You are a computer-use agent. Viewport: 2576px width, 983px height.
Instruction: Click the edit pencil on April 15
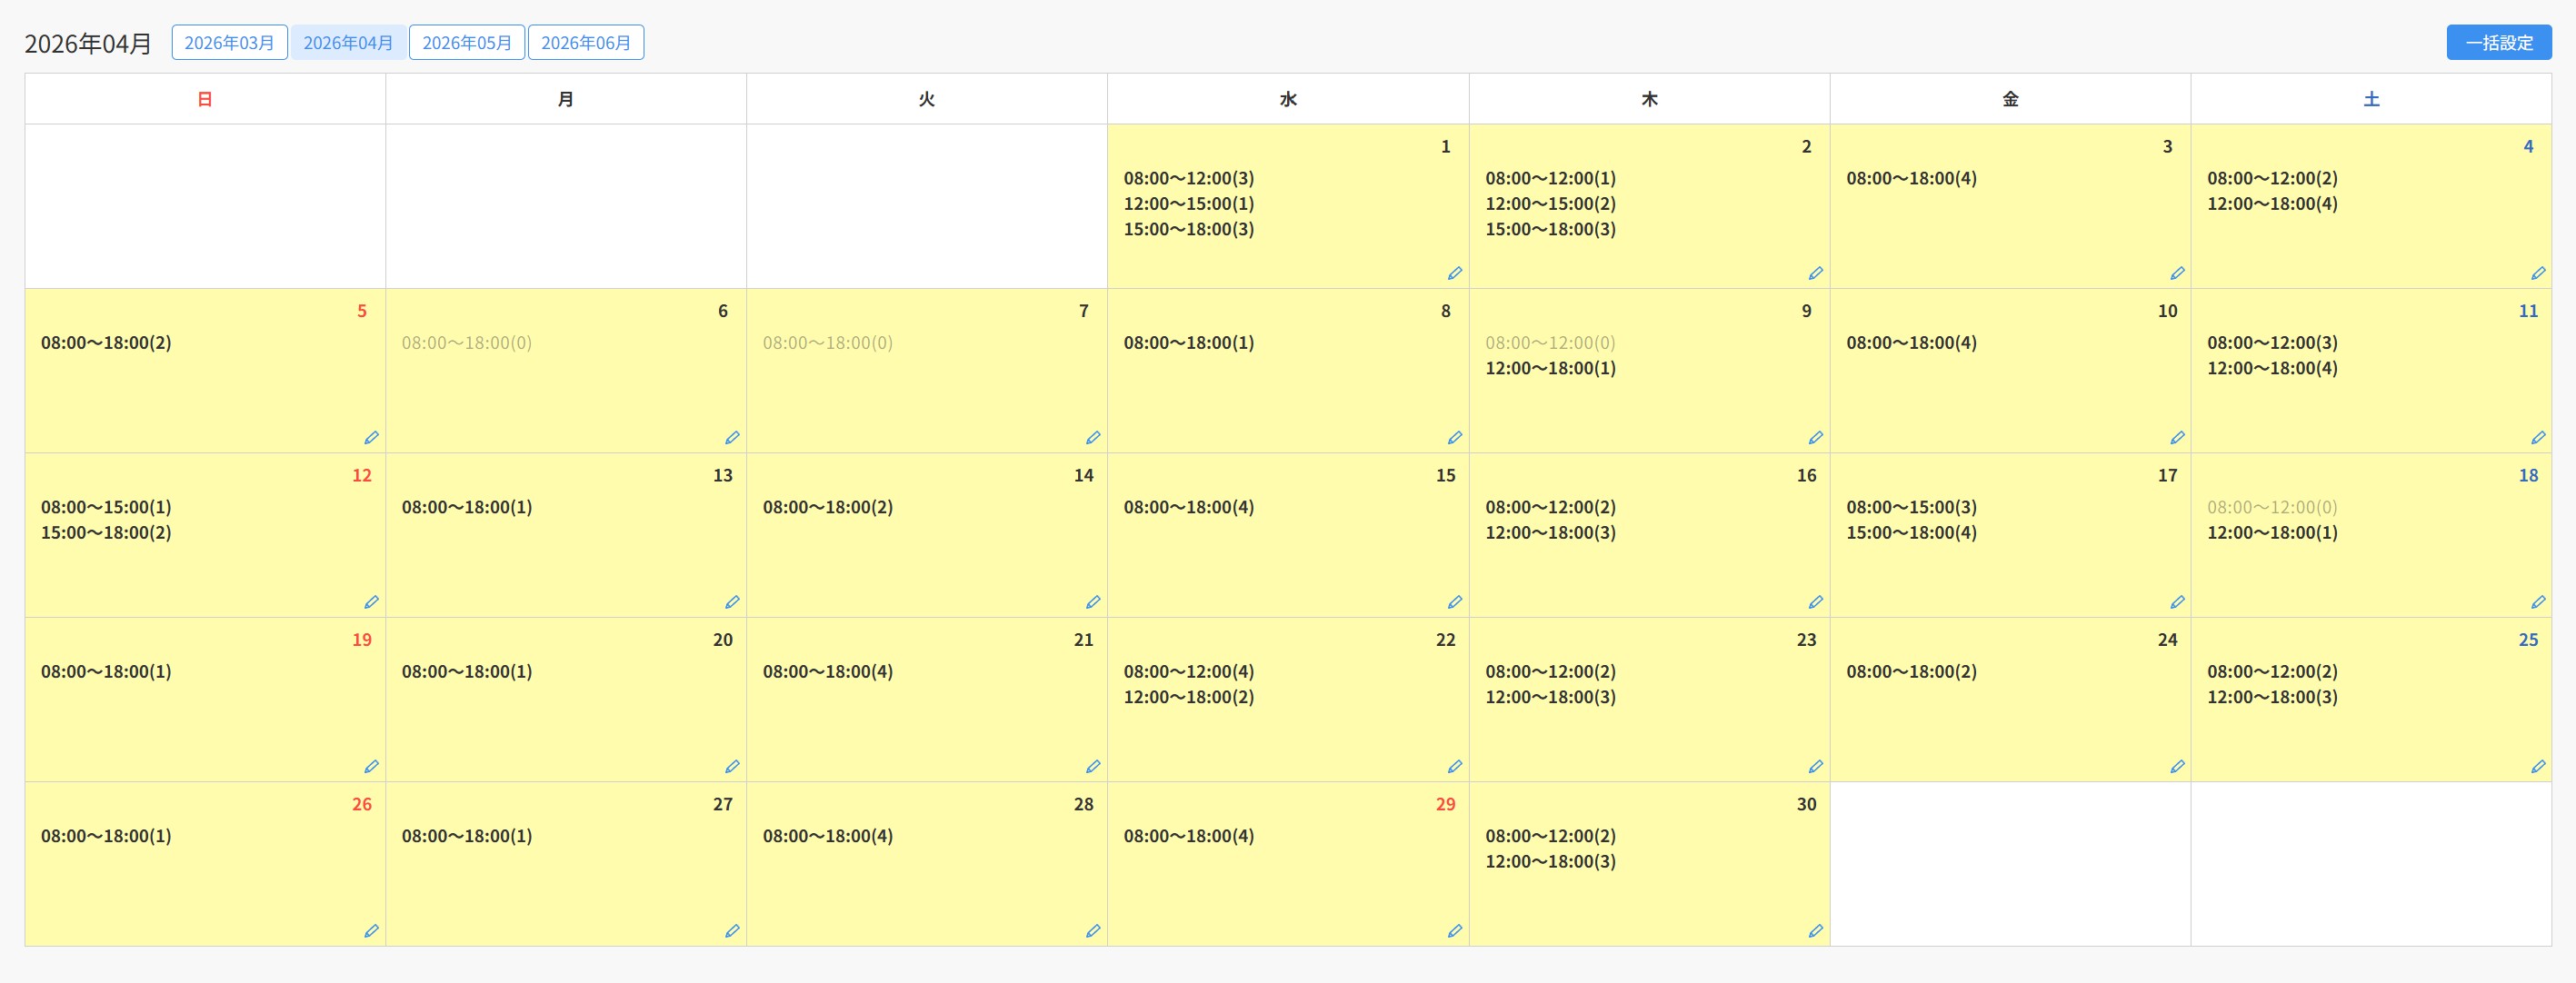pyautogui.click(x=1454, y=602)
